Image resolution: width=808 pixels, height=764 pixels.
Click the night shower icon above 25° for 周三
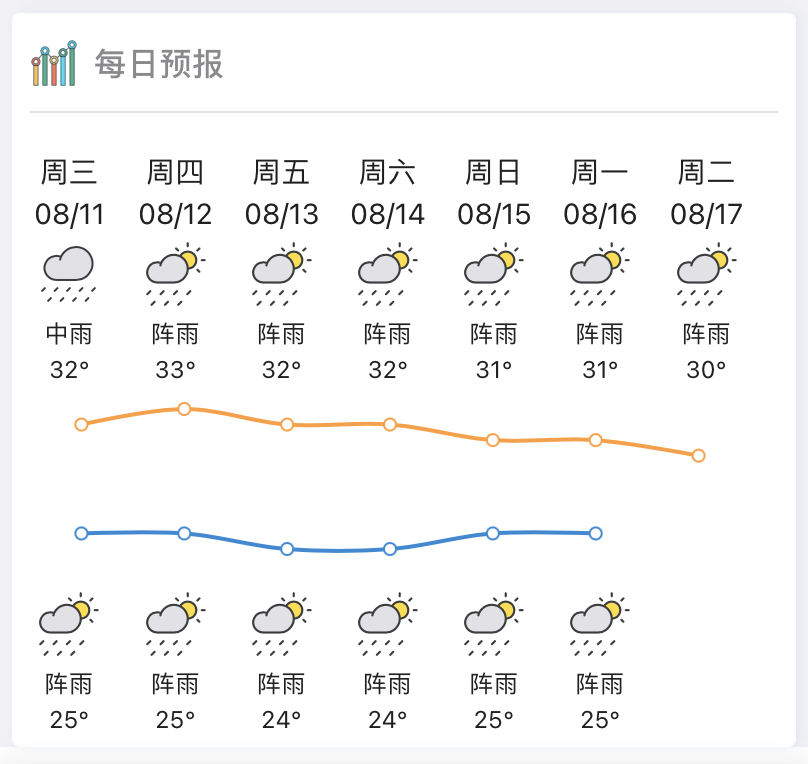[69, 624]
